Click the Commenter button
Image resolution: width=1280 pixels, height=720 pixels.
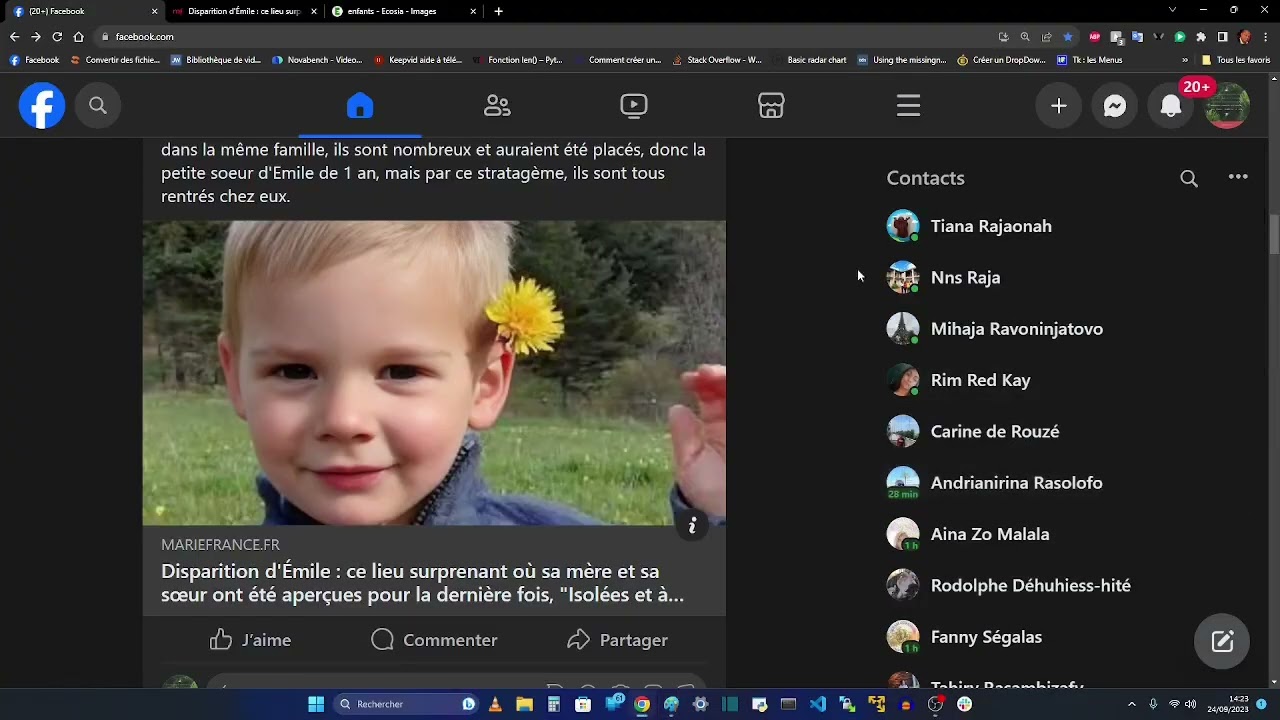tap(434, 640)
